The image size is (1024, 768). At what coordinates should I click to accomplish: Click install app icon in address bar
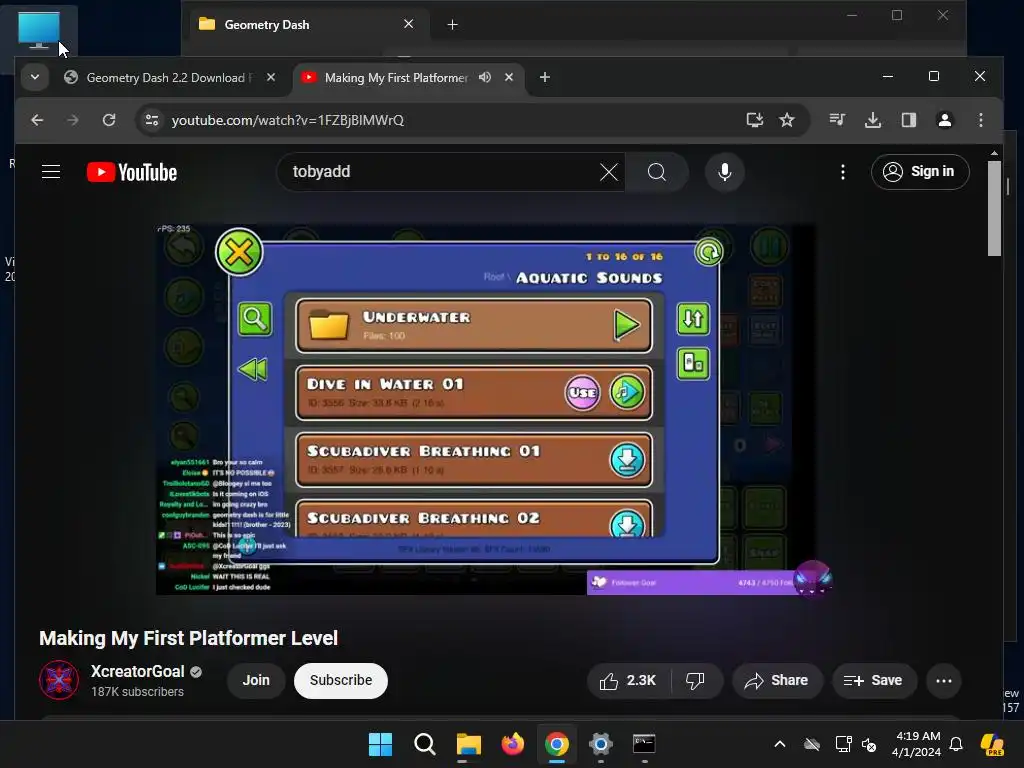pyautogui.click(x=754, y=120)
